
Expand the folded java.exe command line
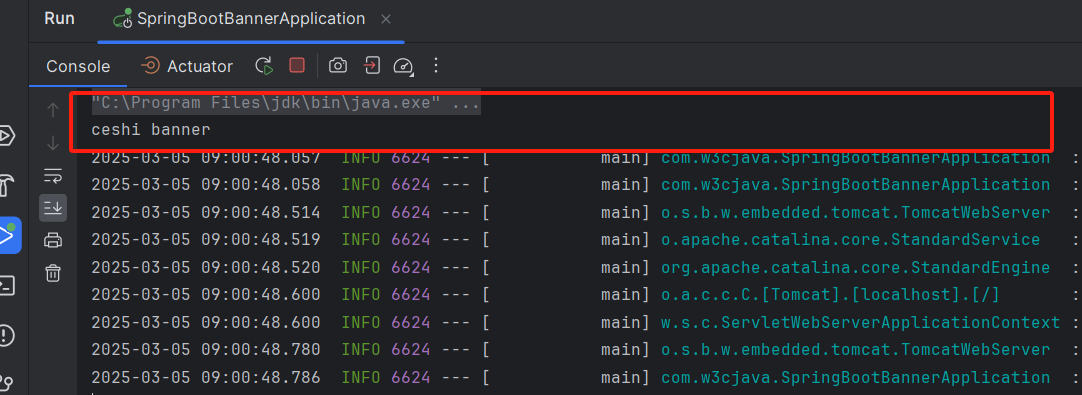pyautogui.click(x=286, y=104)
